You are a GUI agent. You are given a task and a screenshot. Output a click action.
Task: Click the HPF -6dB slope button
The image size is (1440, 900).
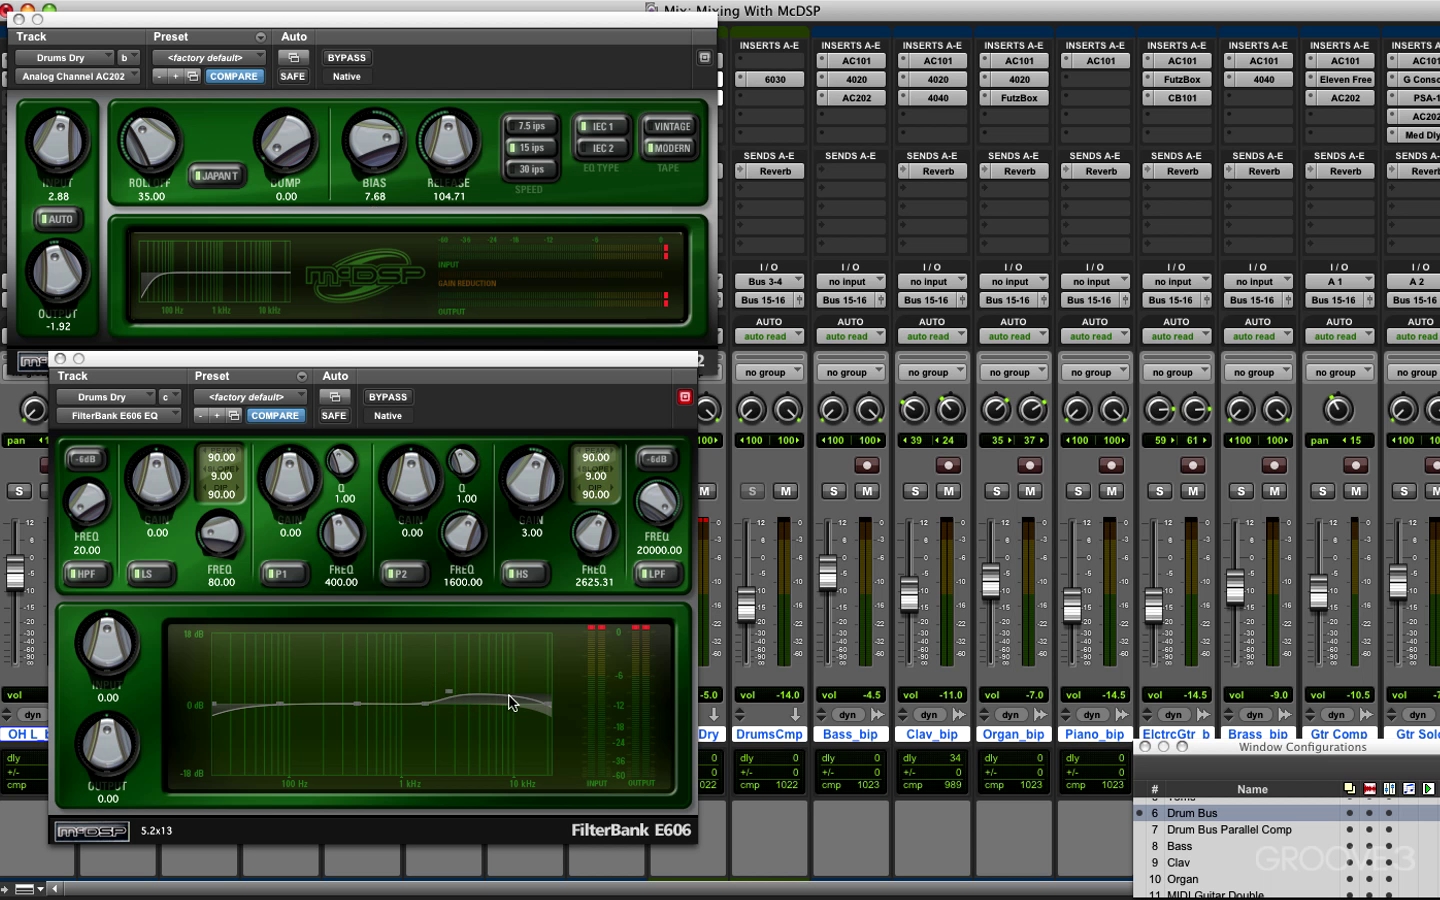86,459
